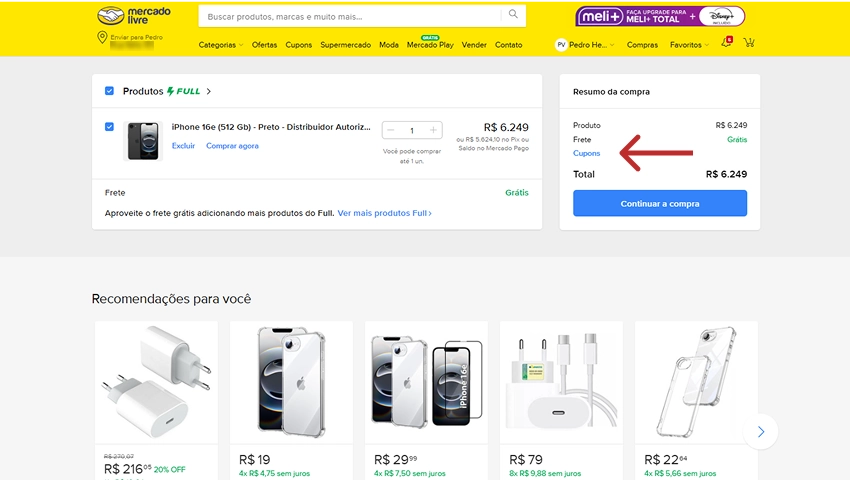Decrease iPhone quantity with minus button

coord(391,130)
